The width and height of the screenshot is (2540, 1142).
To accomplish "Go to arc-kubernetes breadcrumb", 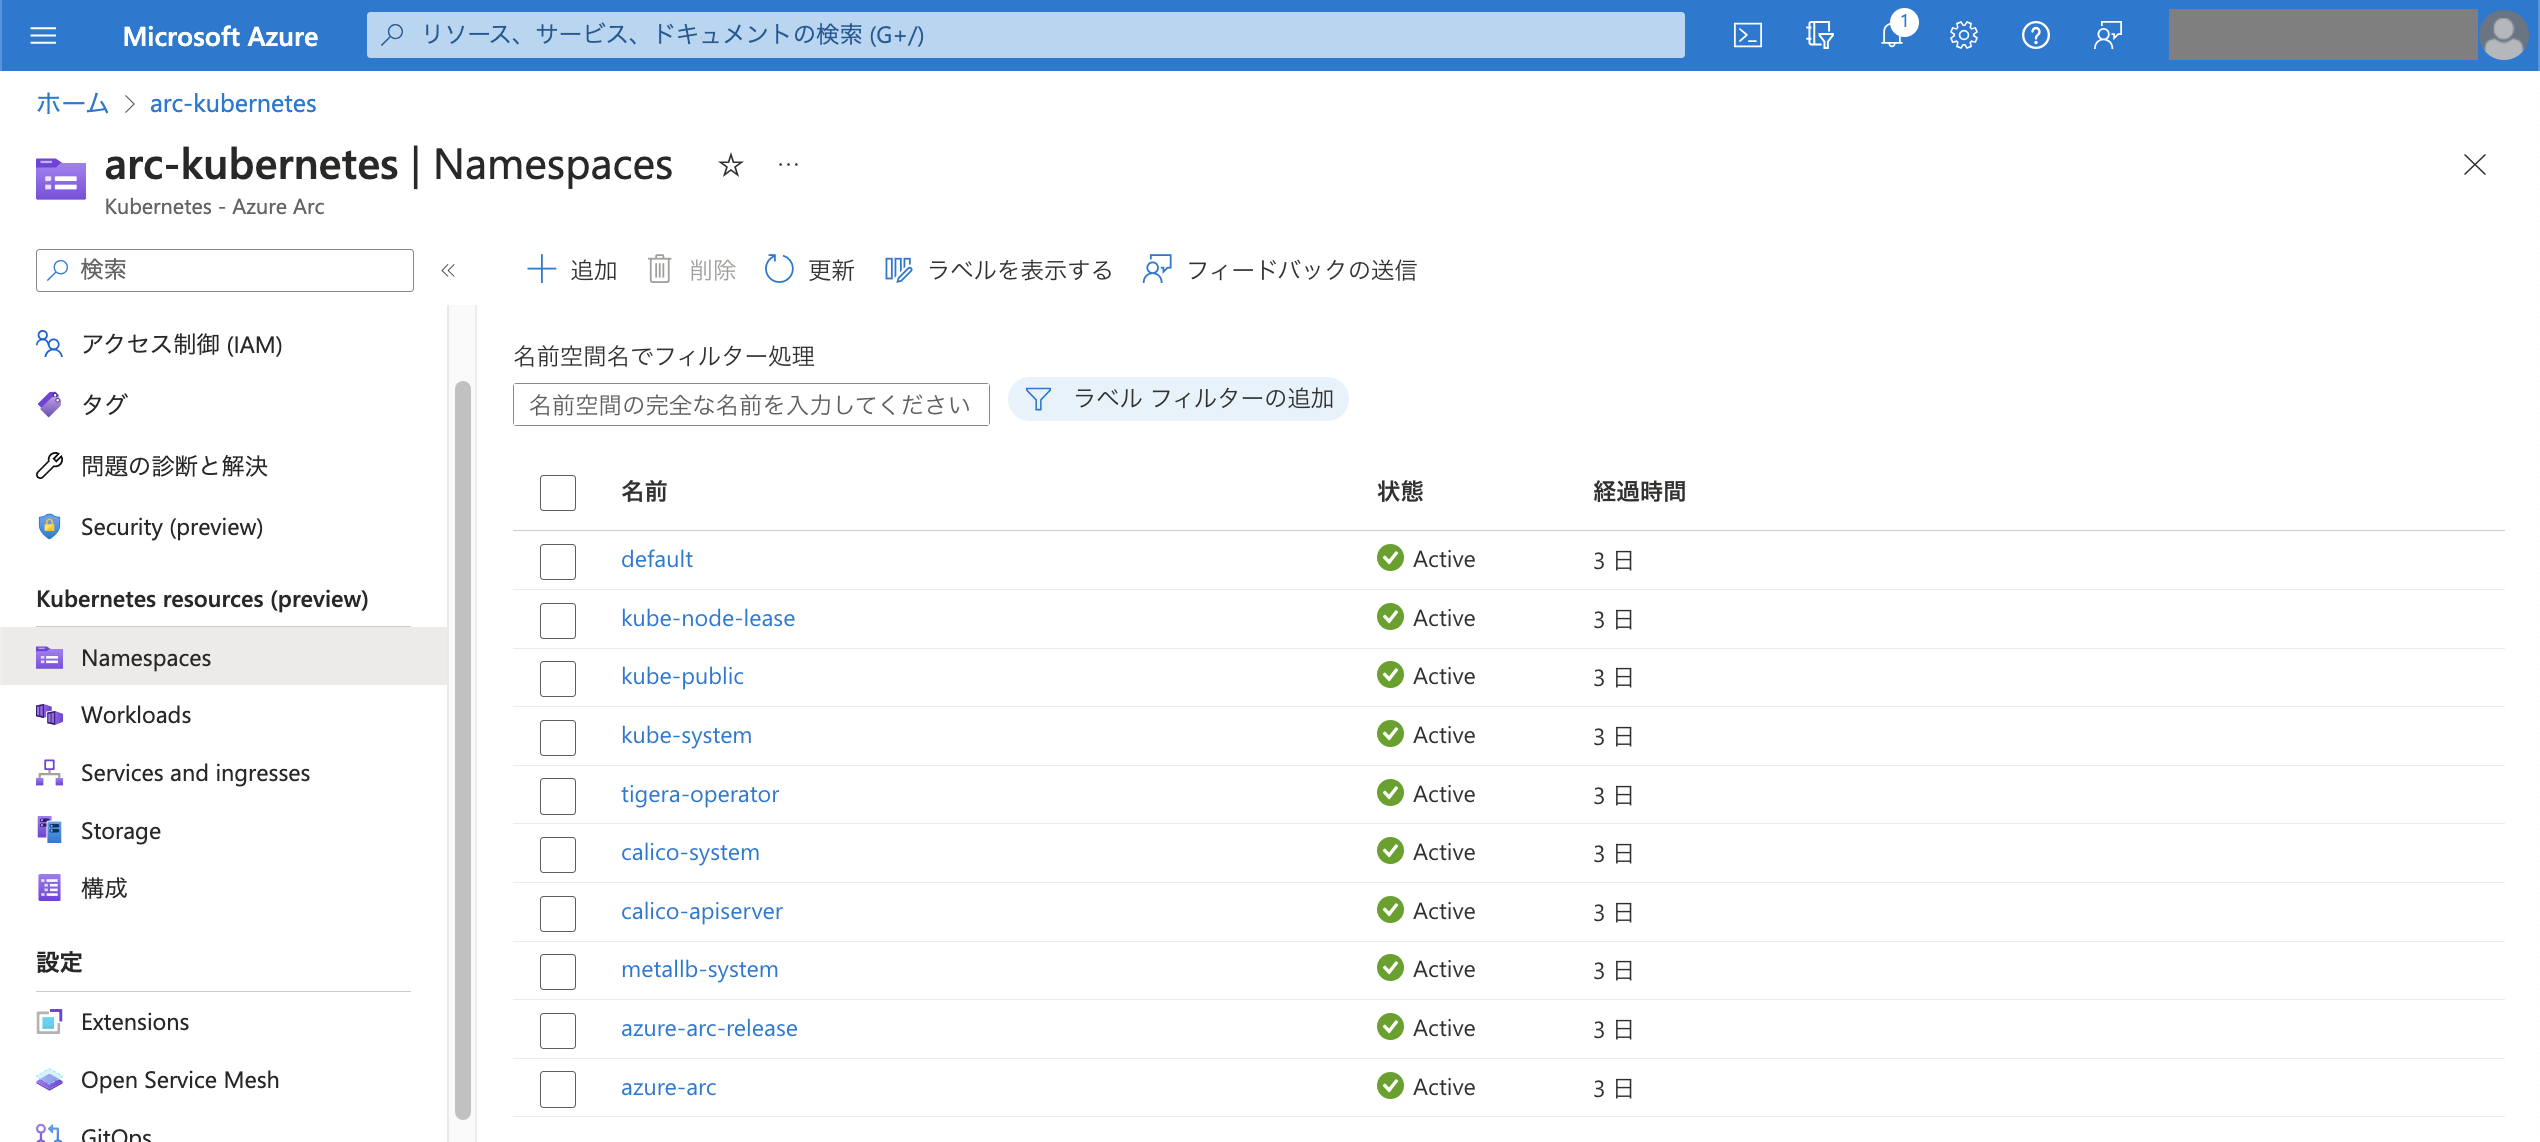I will coord(233,103).
